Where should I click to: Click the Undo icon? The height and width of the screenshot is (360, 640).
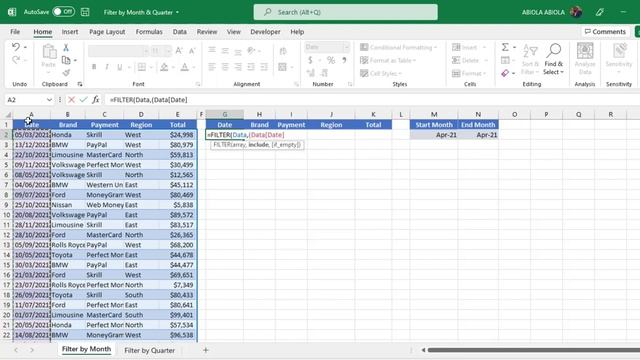[x=16, y=47]
